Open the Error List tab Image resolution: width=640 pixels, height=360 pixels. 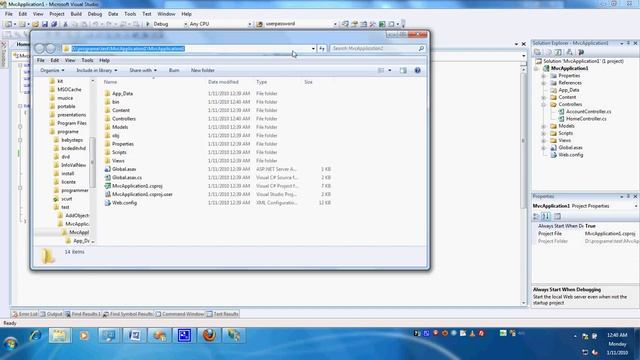point(25,314)
